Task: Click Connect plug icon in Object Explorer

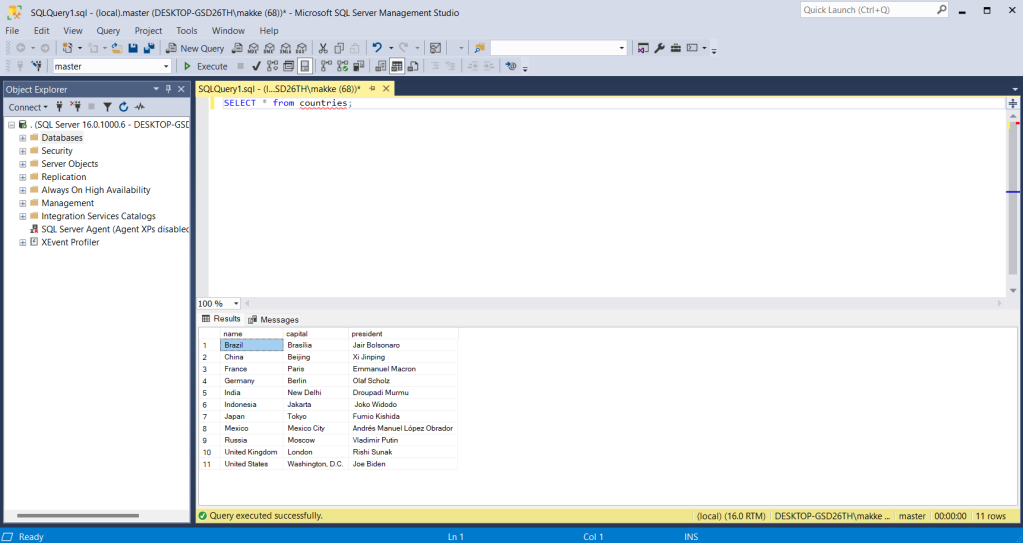Action: click(x=59, y=106)
